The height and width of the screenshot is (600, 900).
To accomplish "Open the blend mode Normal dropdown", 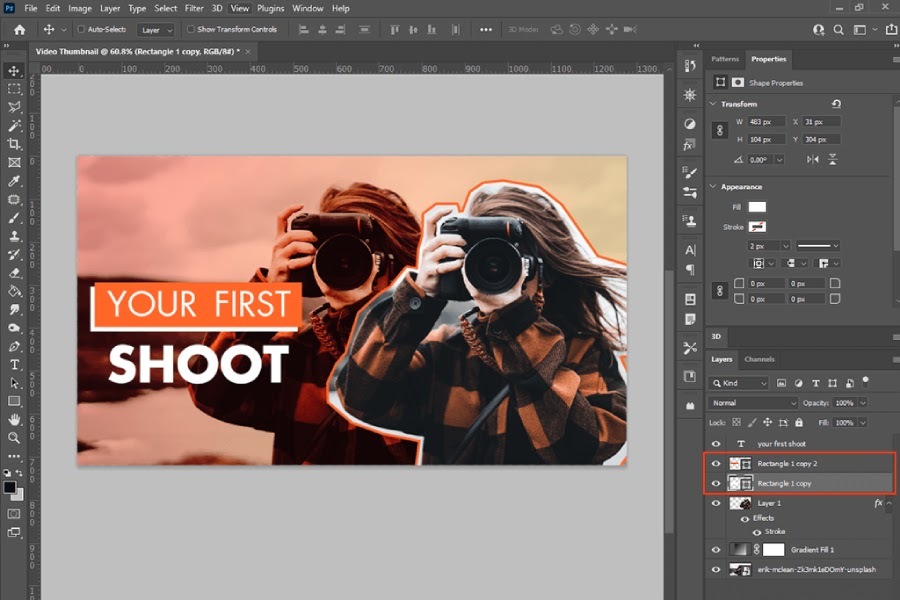I will click(x=752, y=403).
